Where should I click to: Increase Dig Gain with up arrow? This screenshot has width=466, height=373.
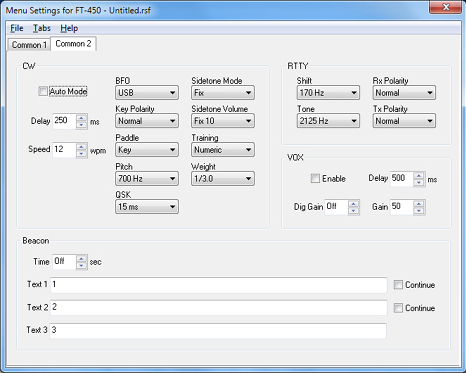pos(354,204)
